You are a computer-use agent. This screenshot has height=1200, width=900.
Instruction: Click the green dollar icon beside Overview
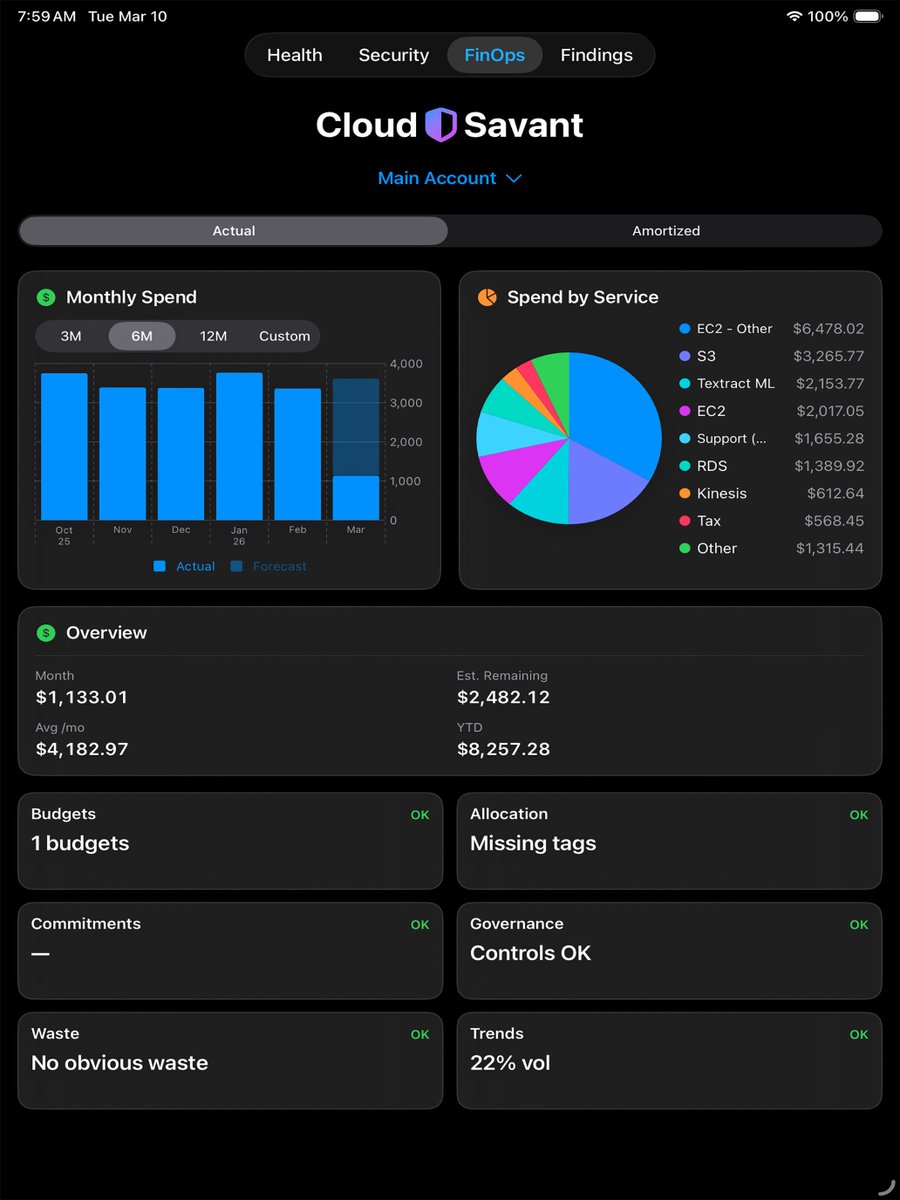[45, 633]
